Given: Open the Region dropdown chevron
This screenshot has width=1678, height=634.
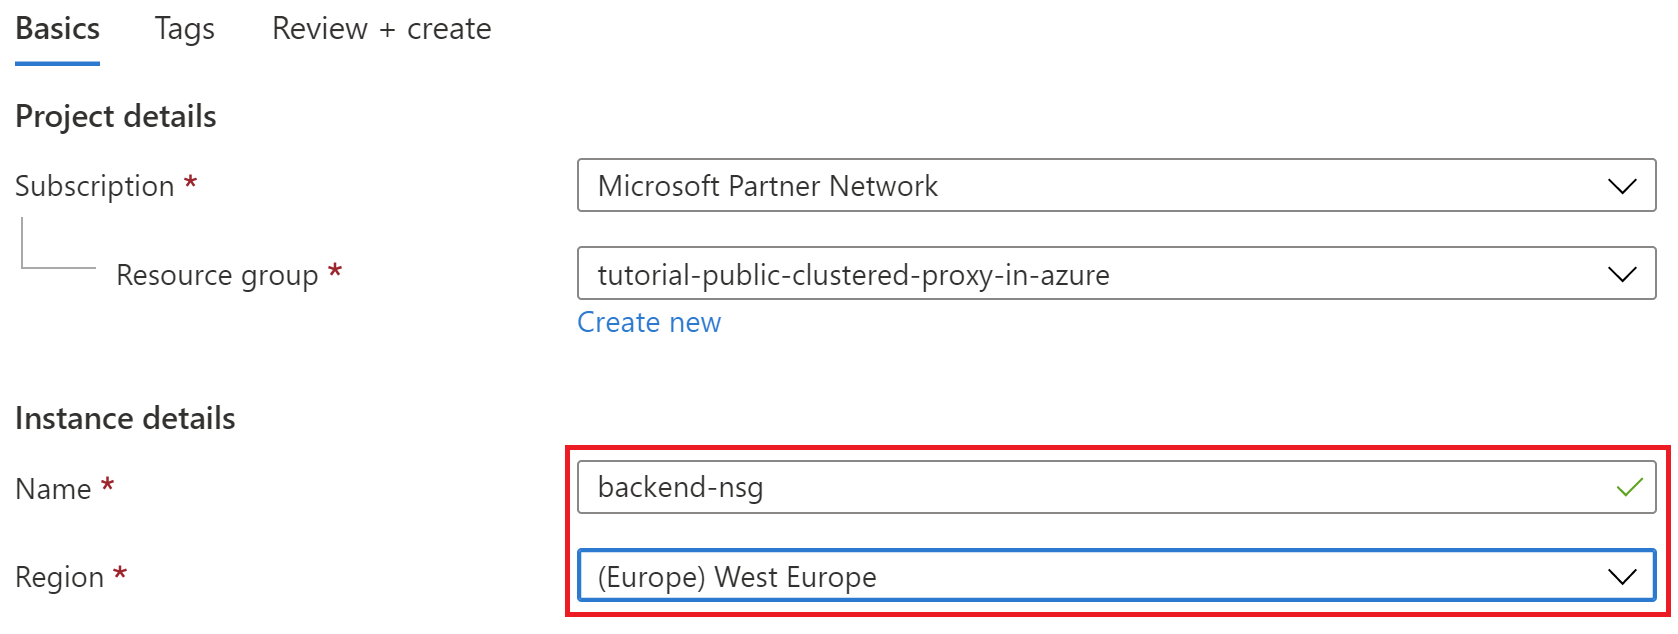Looking at the screenshot, I should click(x=1620, y=577).
